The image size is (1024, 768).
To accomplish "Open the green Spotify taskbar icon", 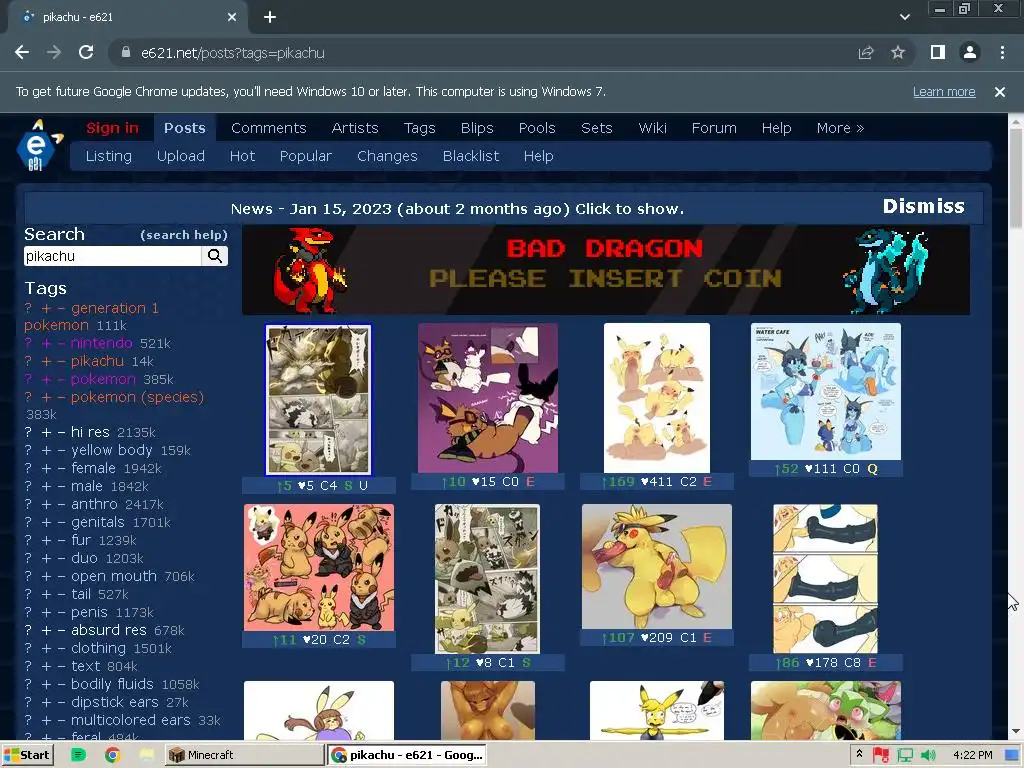I will 78,755.
